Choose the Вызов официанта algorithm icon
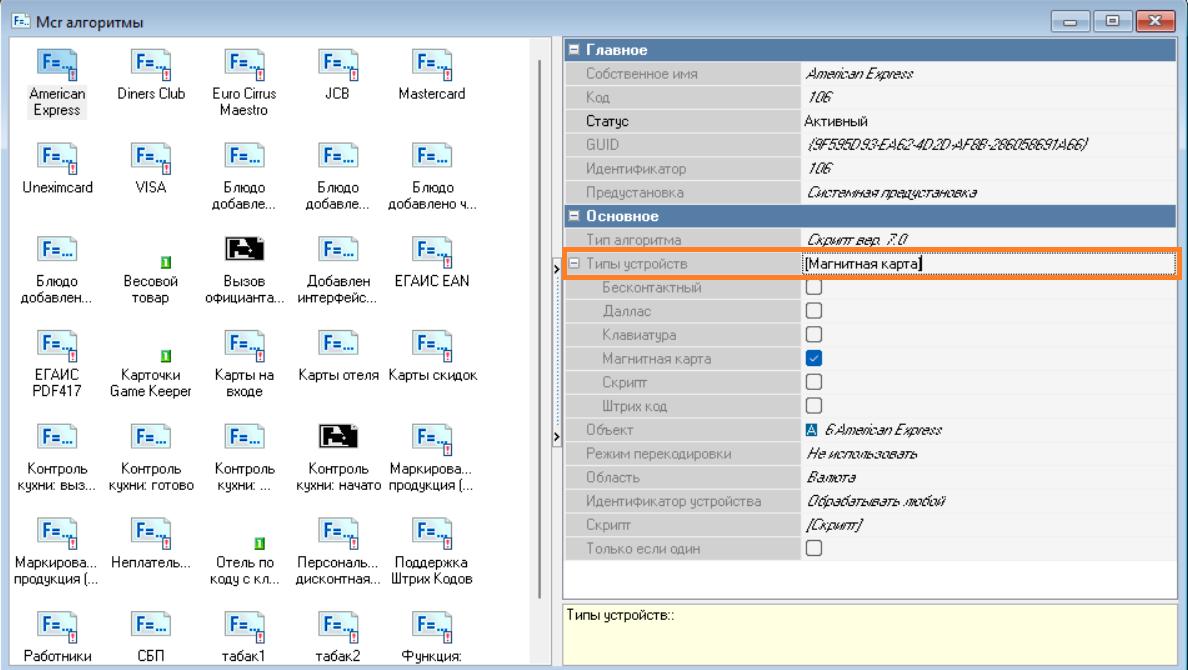Image resolution: width=1188 pixels, height=670 pixels. [244, 250]
